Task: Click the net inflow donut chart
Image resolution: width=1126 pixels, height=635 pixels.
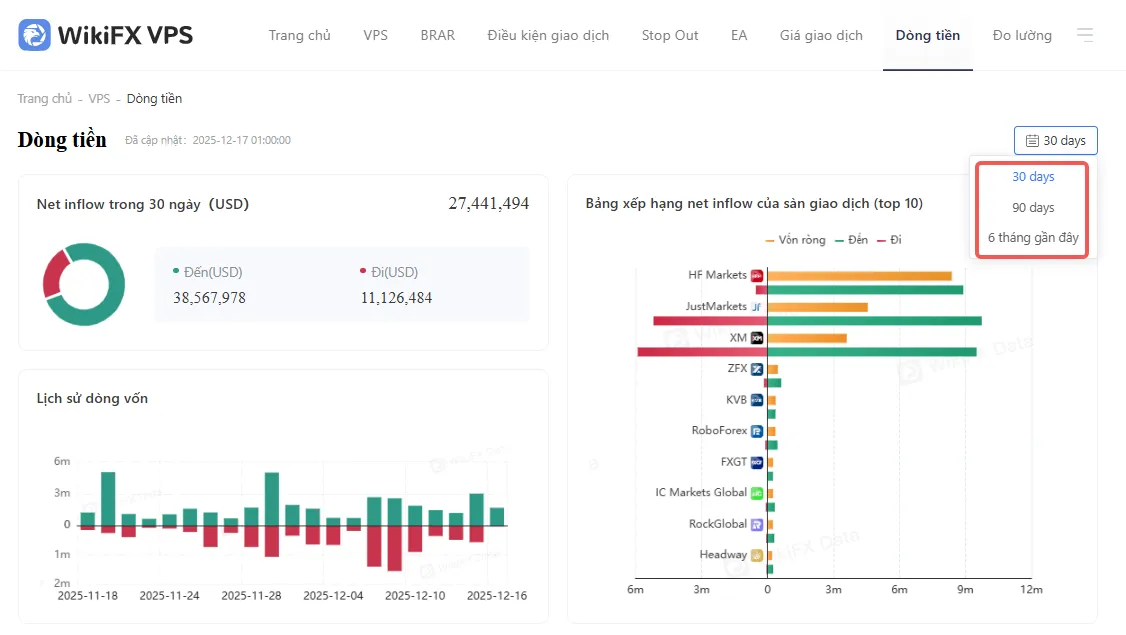Action: [x=84, y=284]
